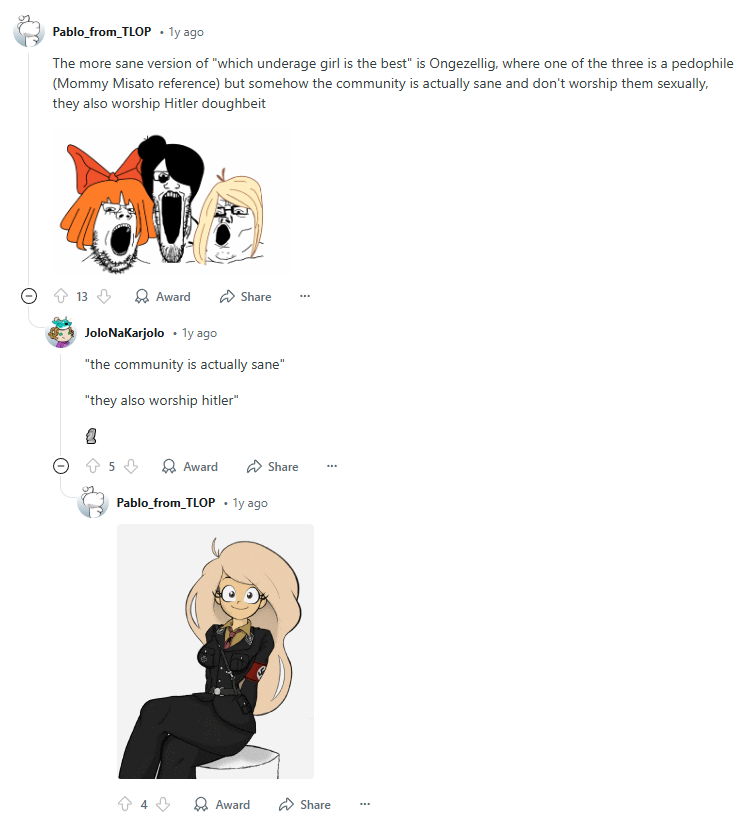The width and height of the screenshot is (740, 821).
Task: Downvote JoloNaKarjolo's 5-point comment
Action: tap(131, 467)
